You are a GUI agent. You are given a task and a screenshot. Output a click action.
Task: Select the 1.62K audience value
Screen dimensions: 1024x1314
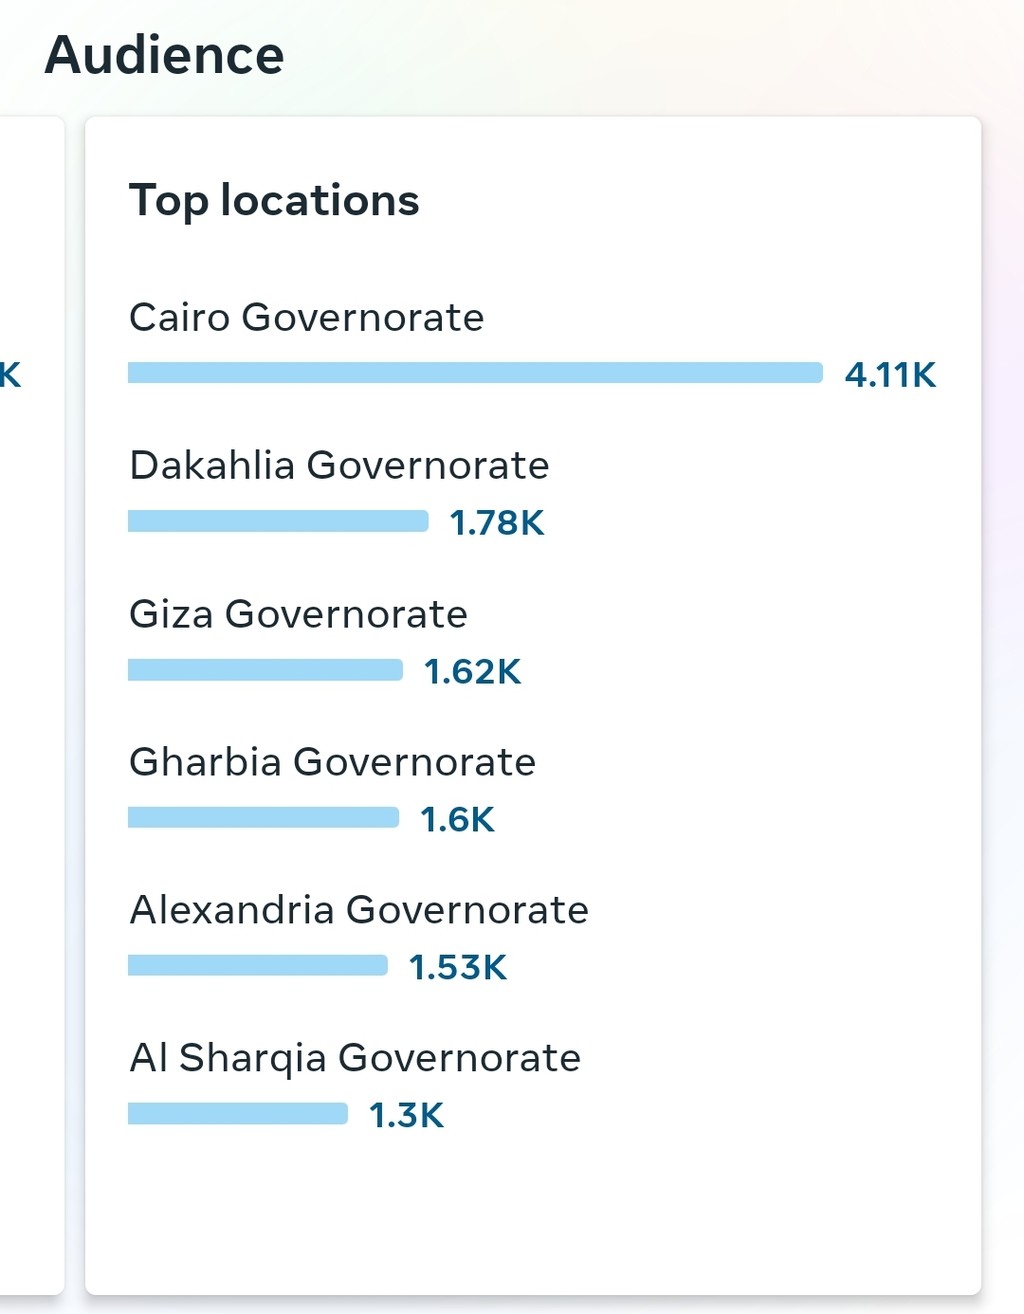[472, 672]
